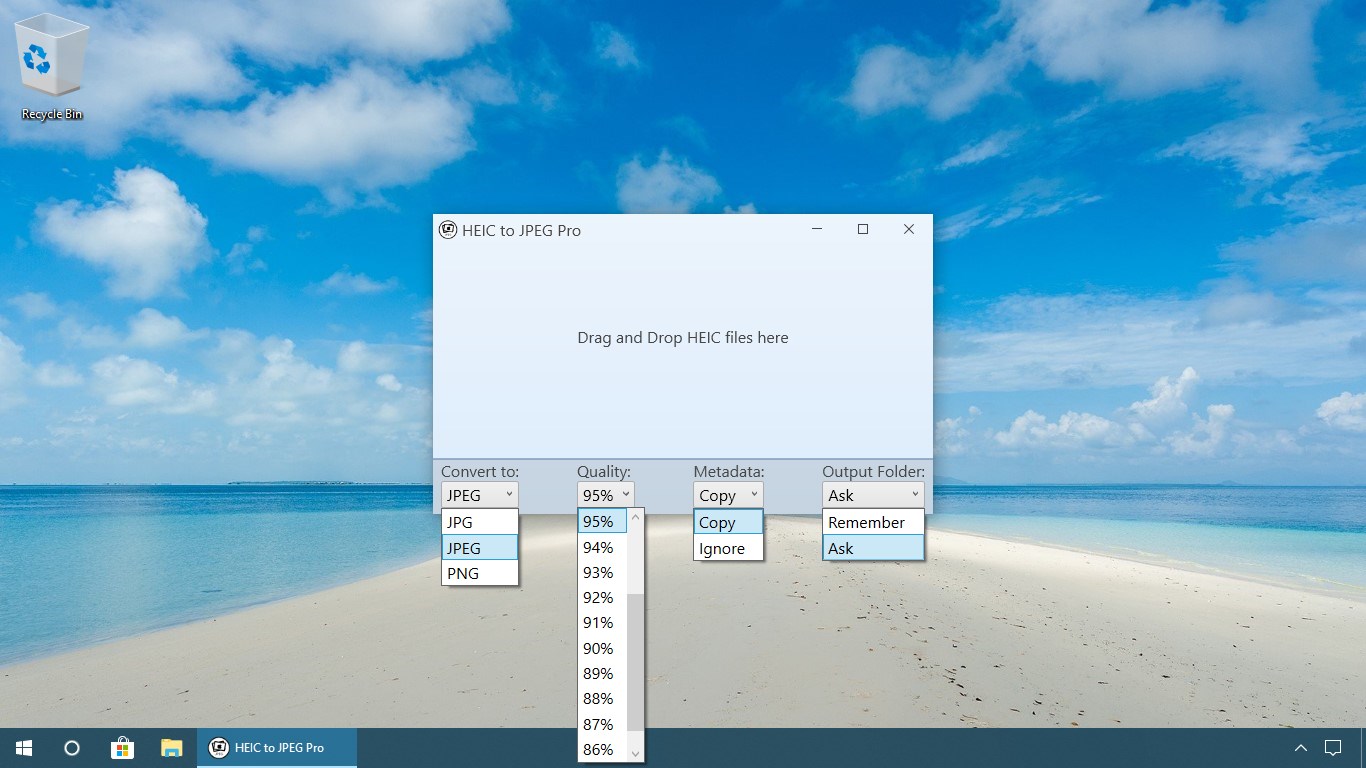Image resolution: width=1366 pixels, height=768 pixels.
Task: Select 88% quality
Action: pos(602,698)
